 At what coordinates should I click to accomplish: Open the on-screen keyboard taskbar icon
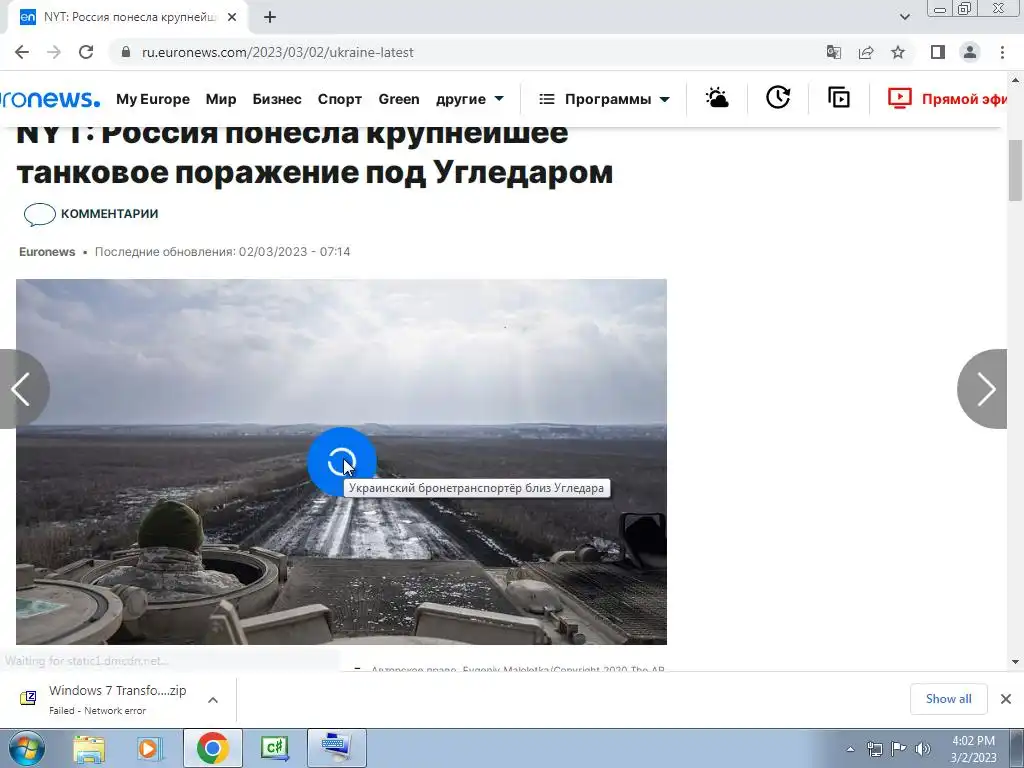click(x=337, y=748)
